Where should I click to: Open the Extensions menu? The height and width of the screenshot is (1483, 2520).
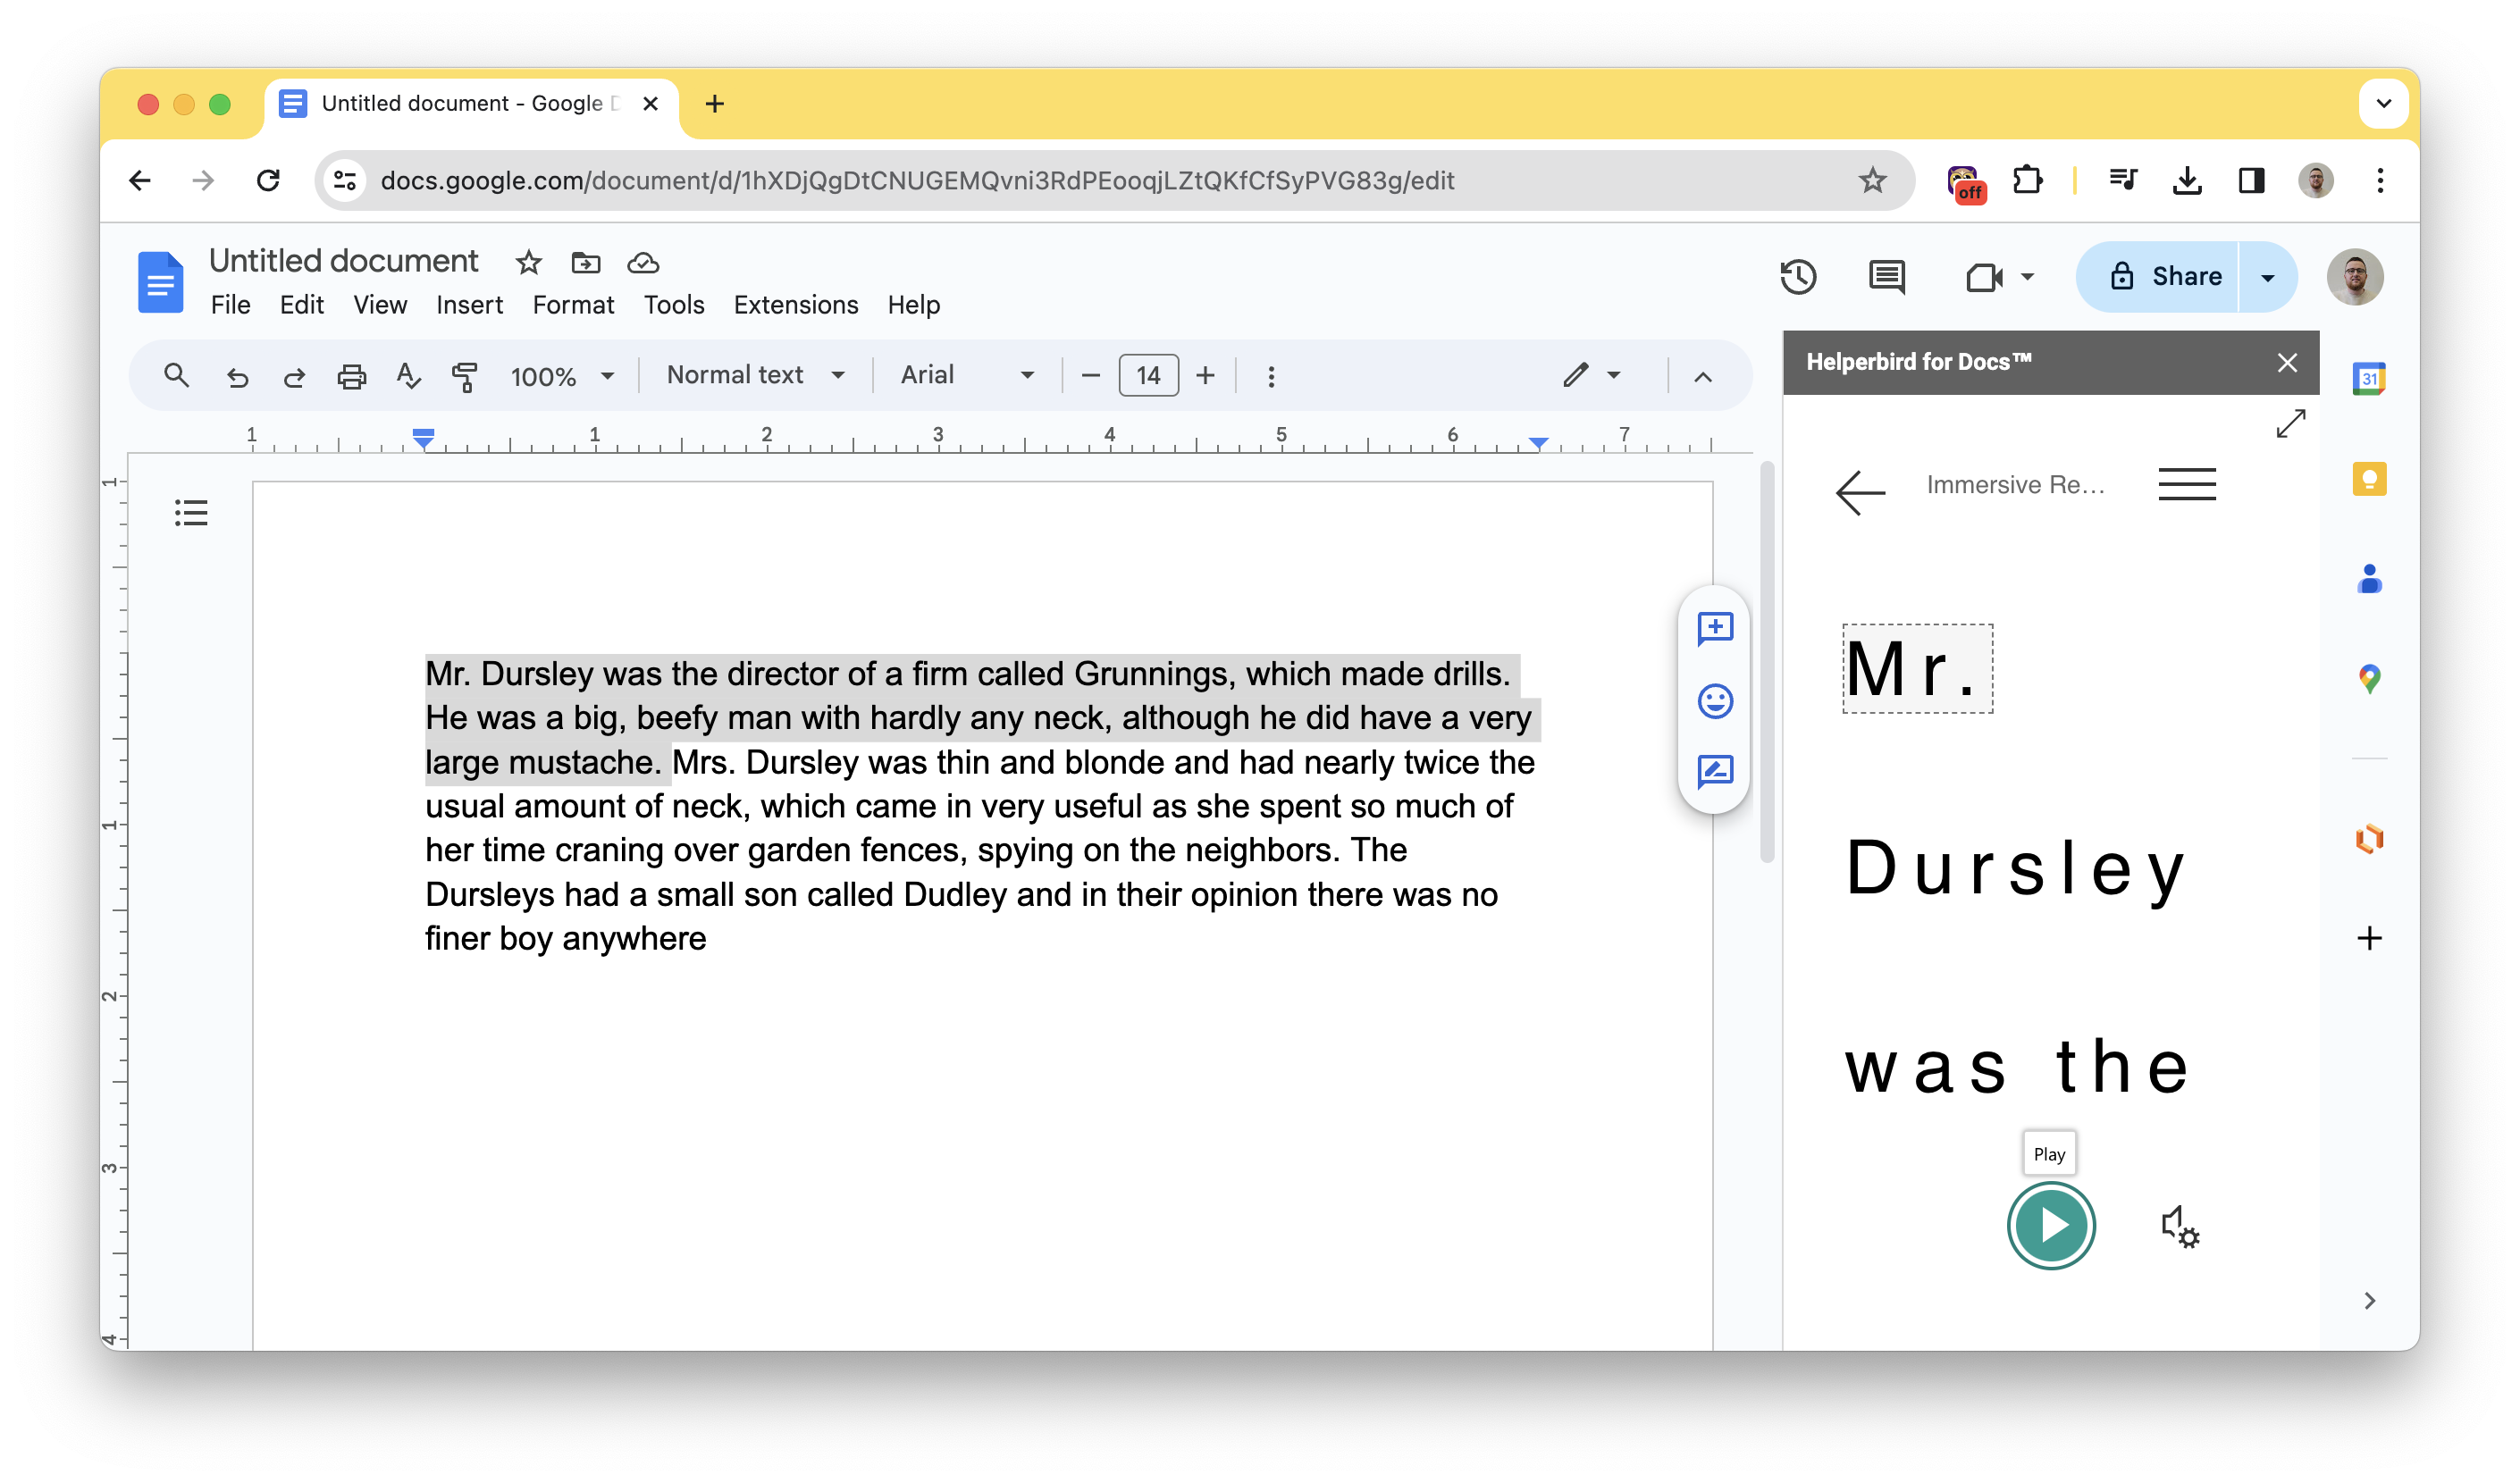coord(795,304)
